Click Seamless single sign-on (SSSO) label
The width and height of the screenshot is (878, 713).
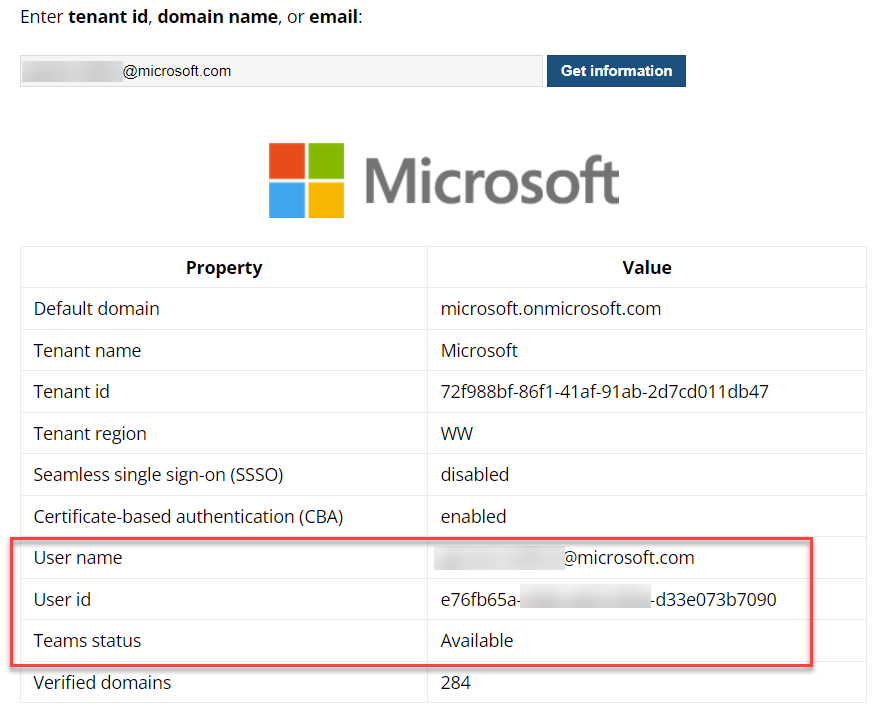pos(158,475)
